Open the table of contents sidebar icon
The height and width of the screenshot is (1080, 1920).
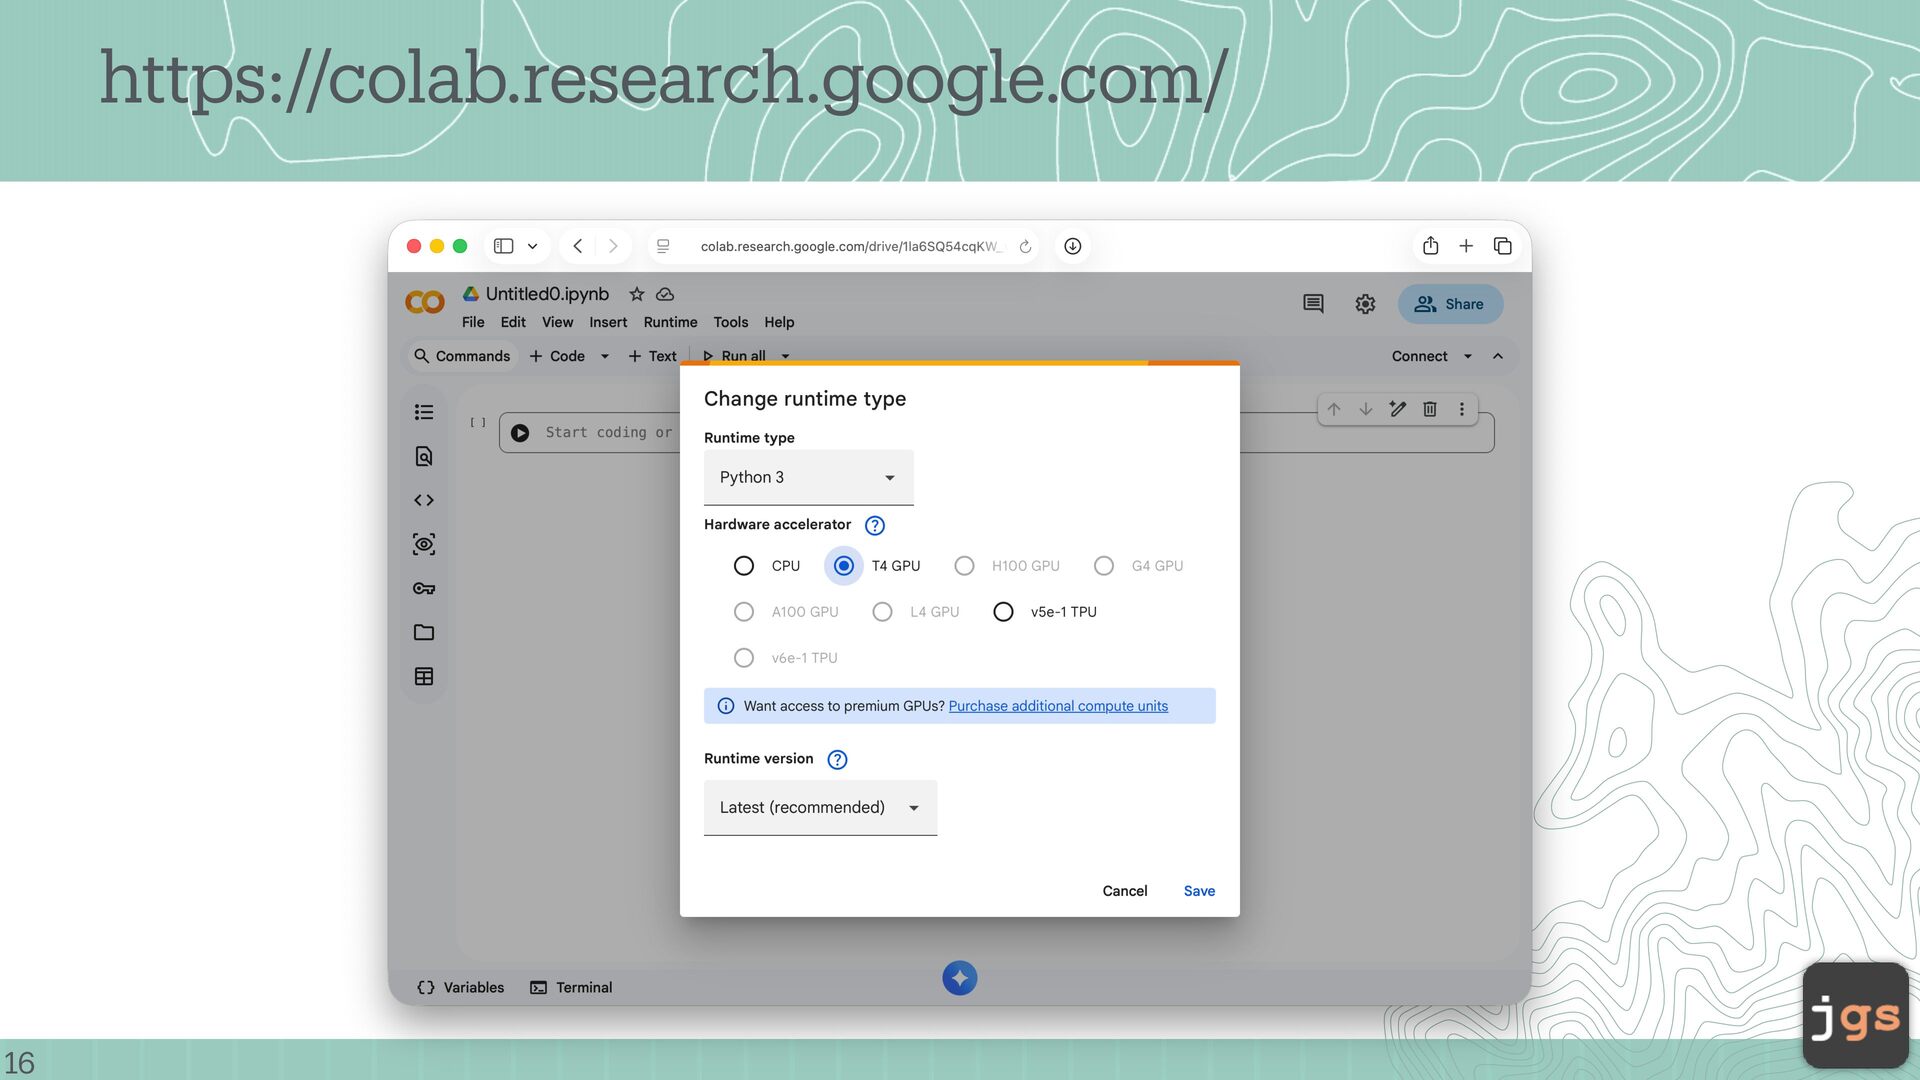[424, 412]
